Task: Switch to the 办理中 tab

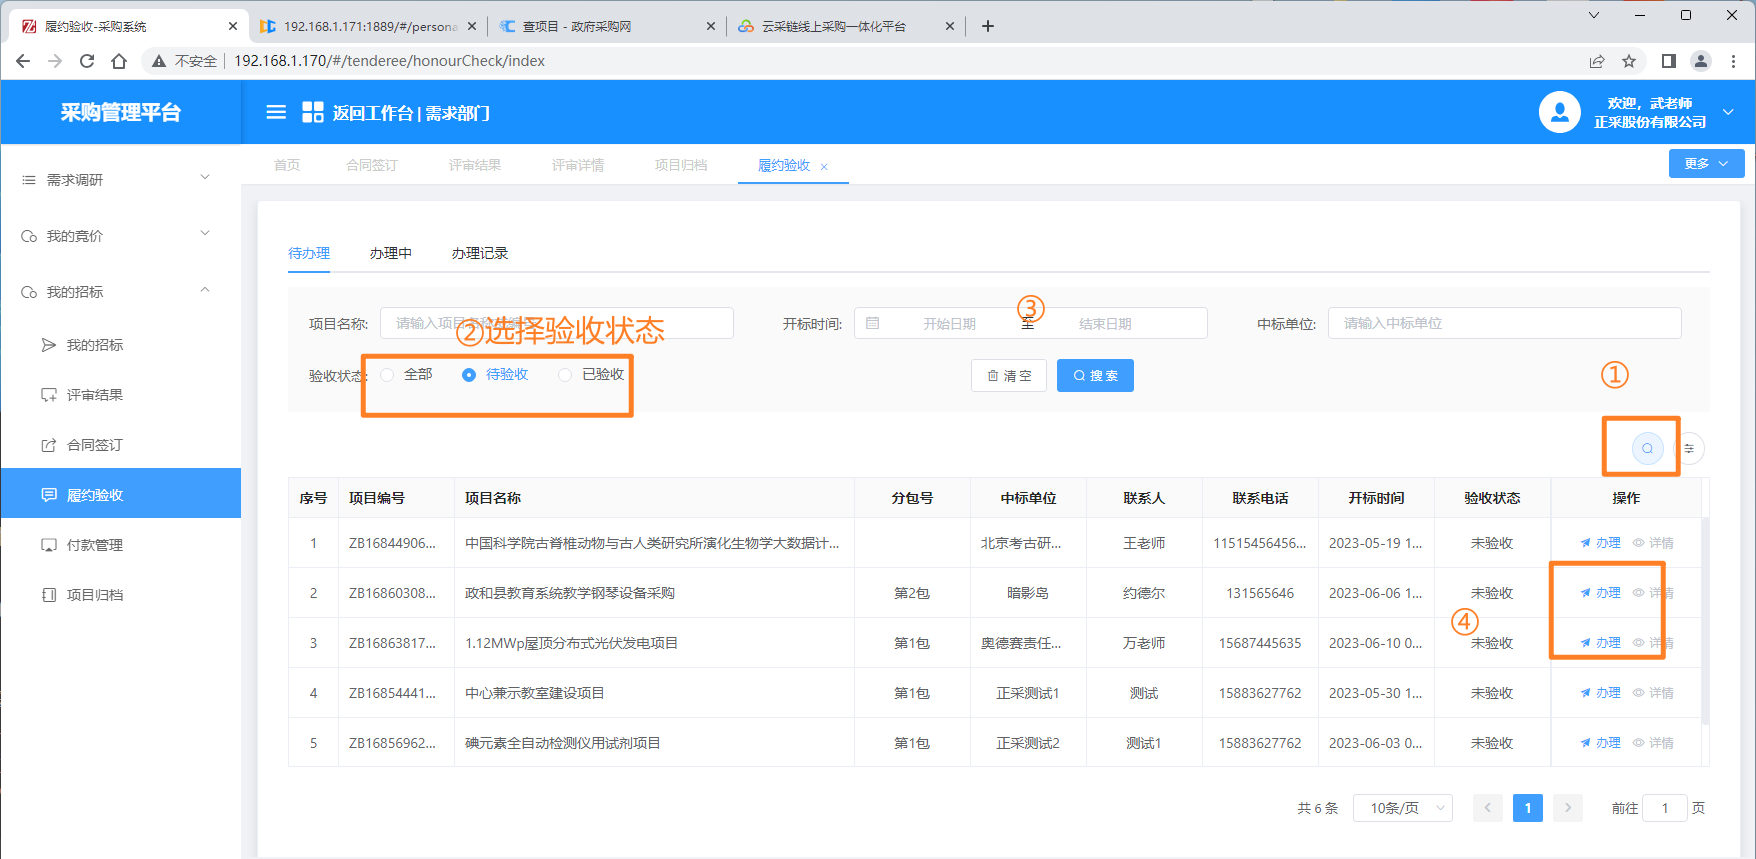Action: click(x=390, y=253)
